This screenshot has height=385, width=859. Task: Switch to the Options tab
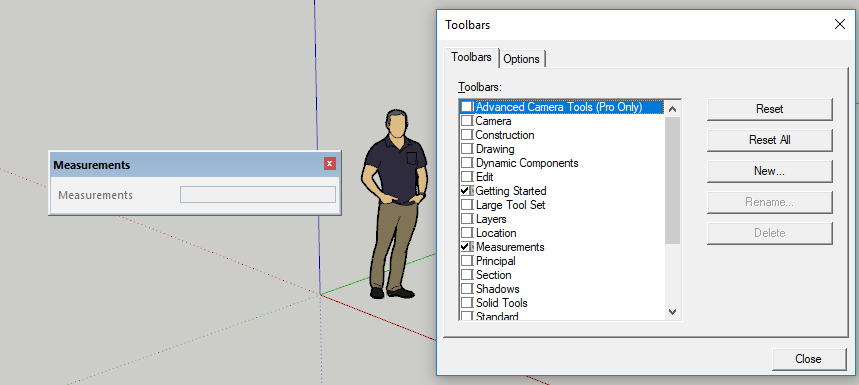tap(522, 59)
